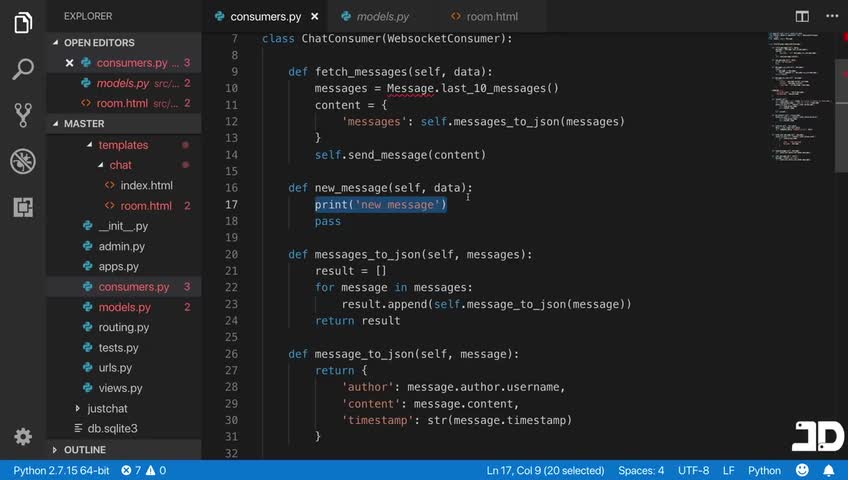The image size is (848, 480).
Task: Close consumers.py in Open Editors
Action: coord(69,63)
